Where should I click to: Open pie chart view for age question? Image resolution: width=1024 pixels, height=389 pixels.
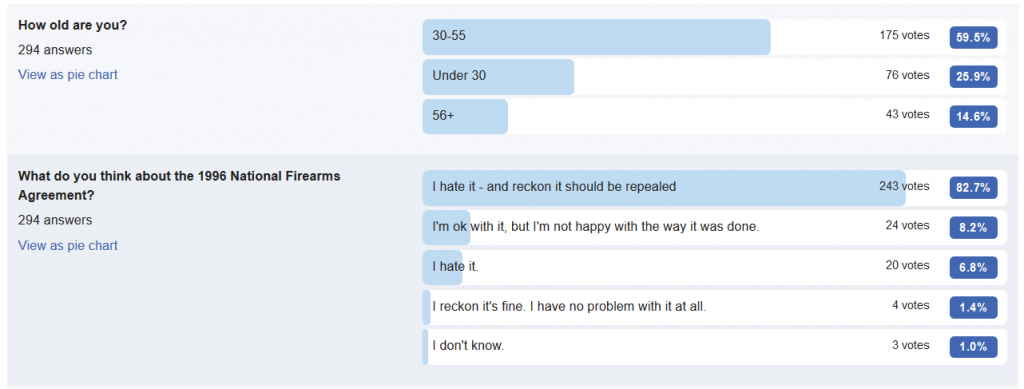click(68, 74)
